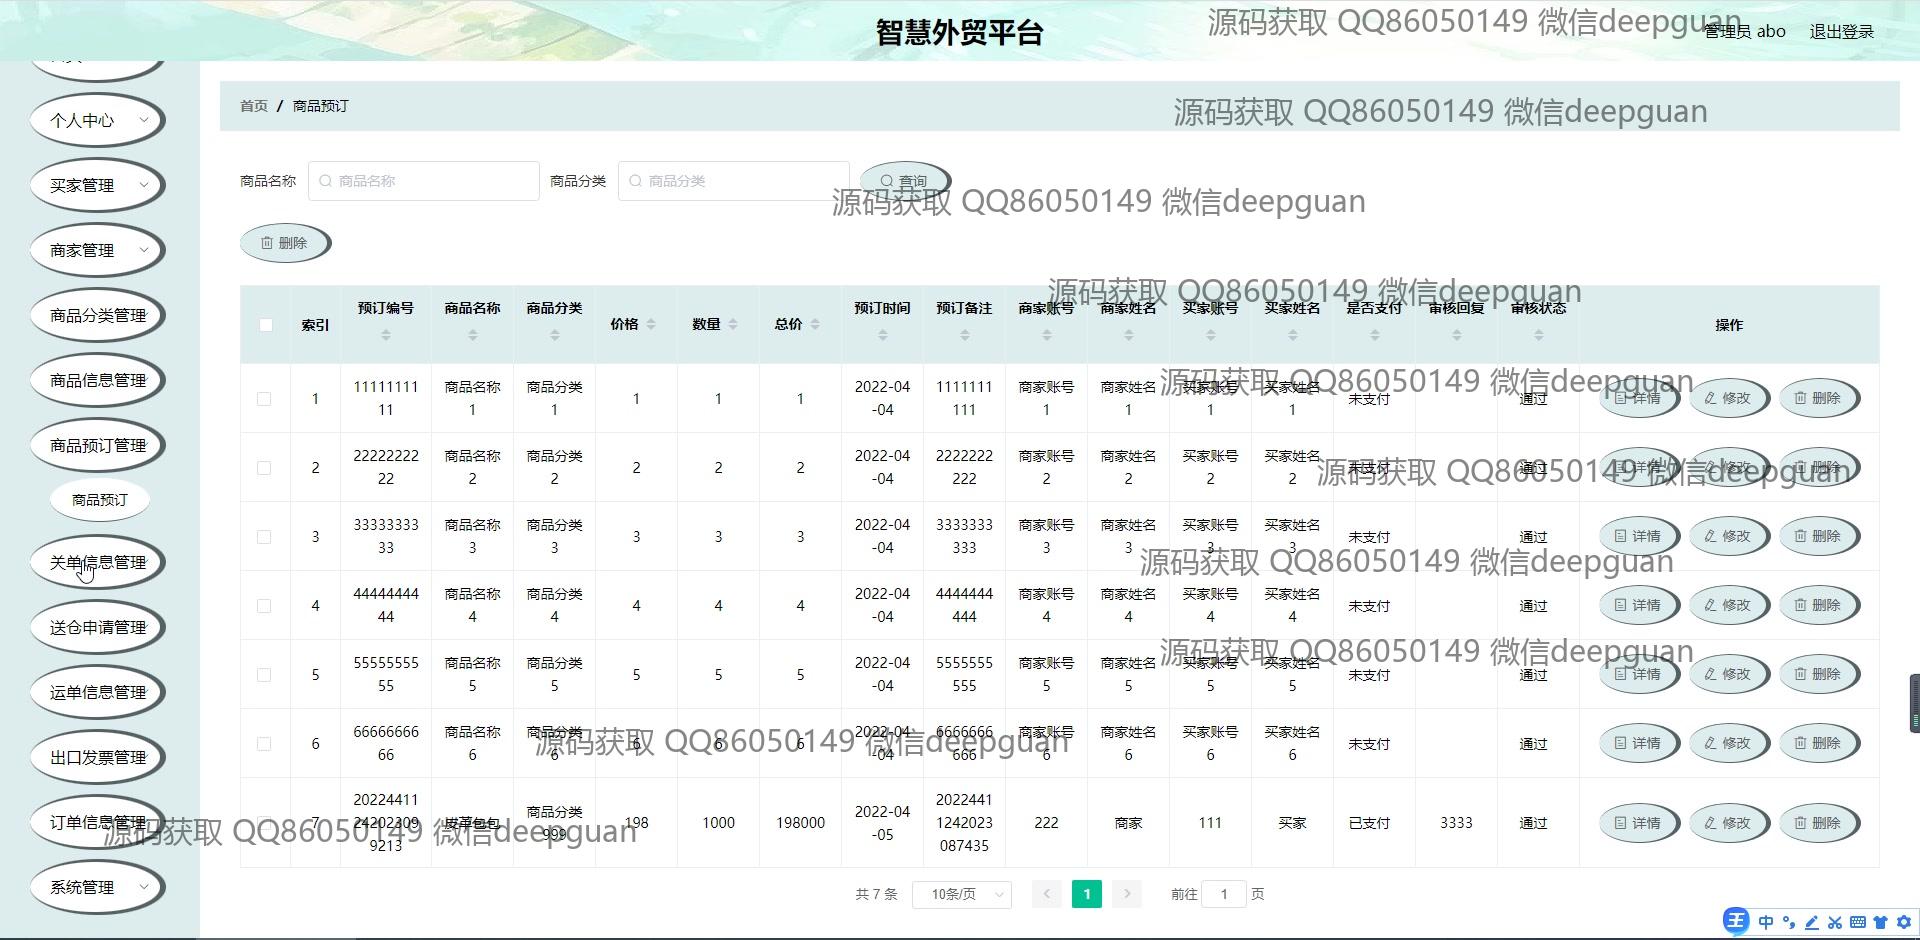Open details for row 1 booking

point(1637,398)
